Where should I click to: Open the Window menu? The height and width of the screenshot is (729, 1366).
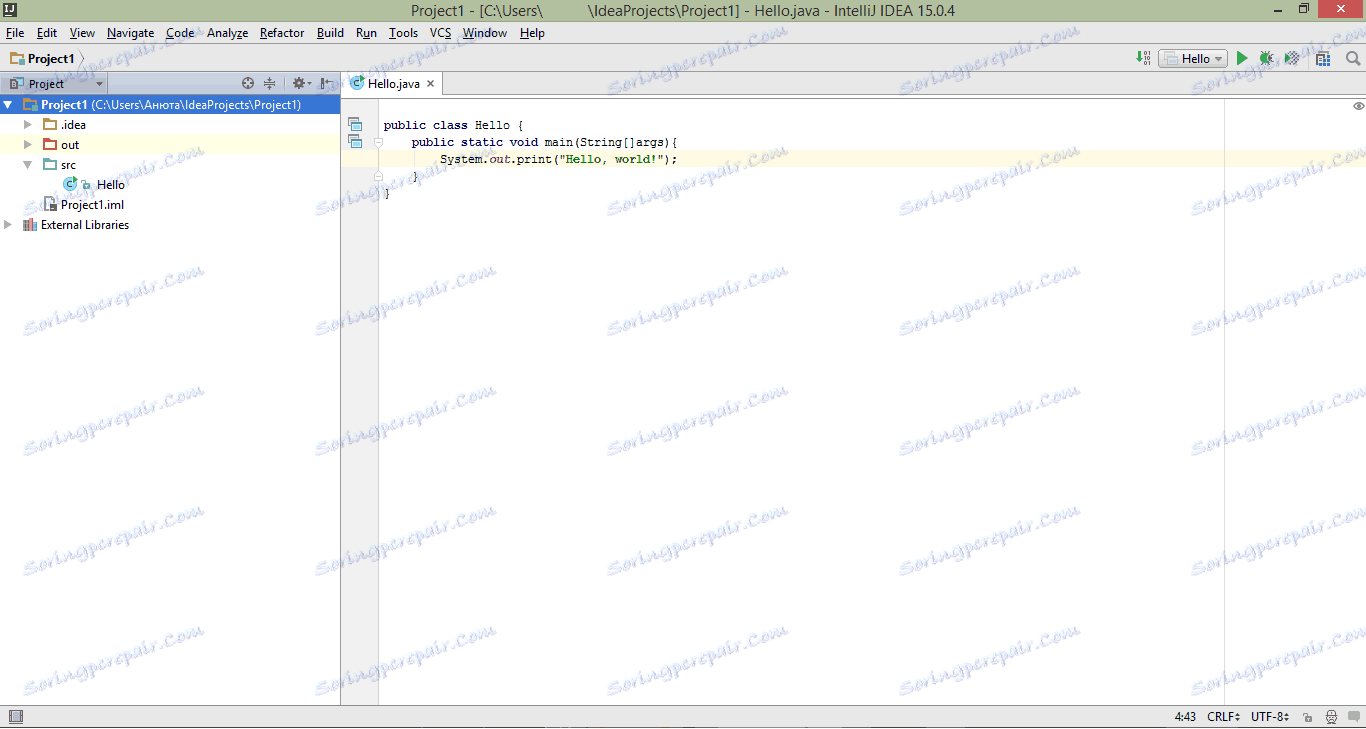tap(485, 33)
